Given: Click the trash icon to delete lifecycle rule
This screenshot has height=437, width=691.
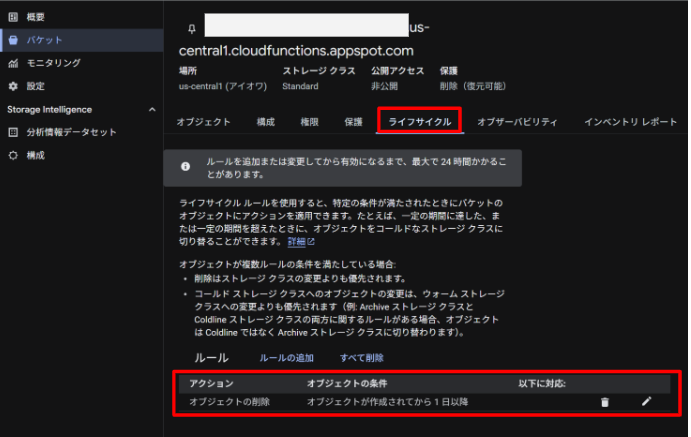Looking at the screenshot, I should pyautogui.click(x=604, y=402).
